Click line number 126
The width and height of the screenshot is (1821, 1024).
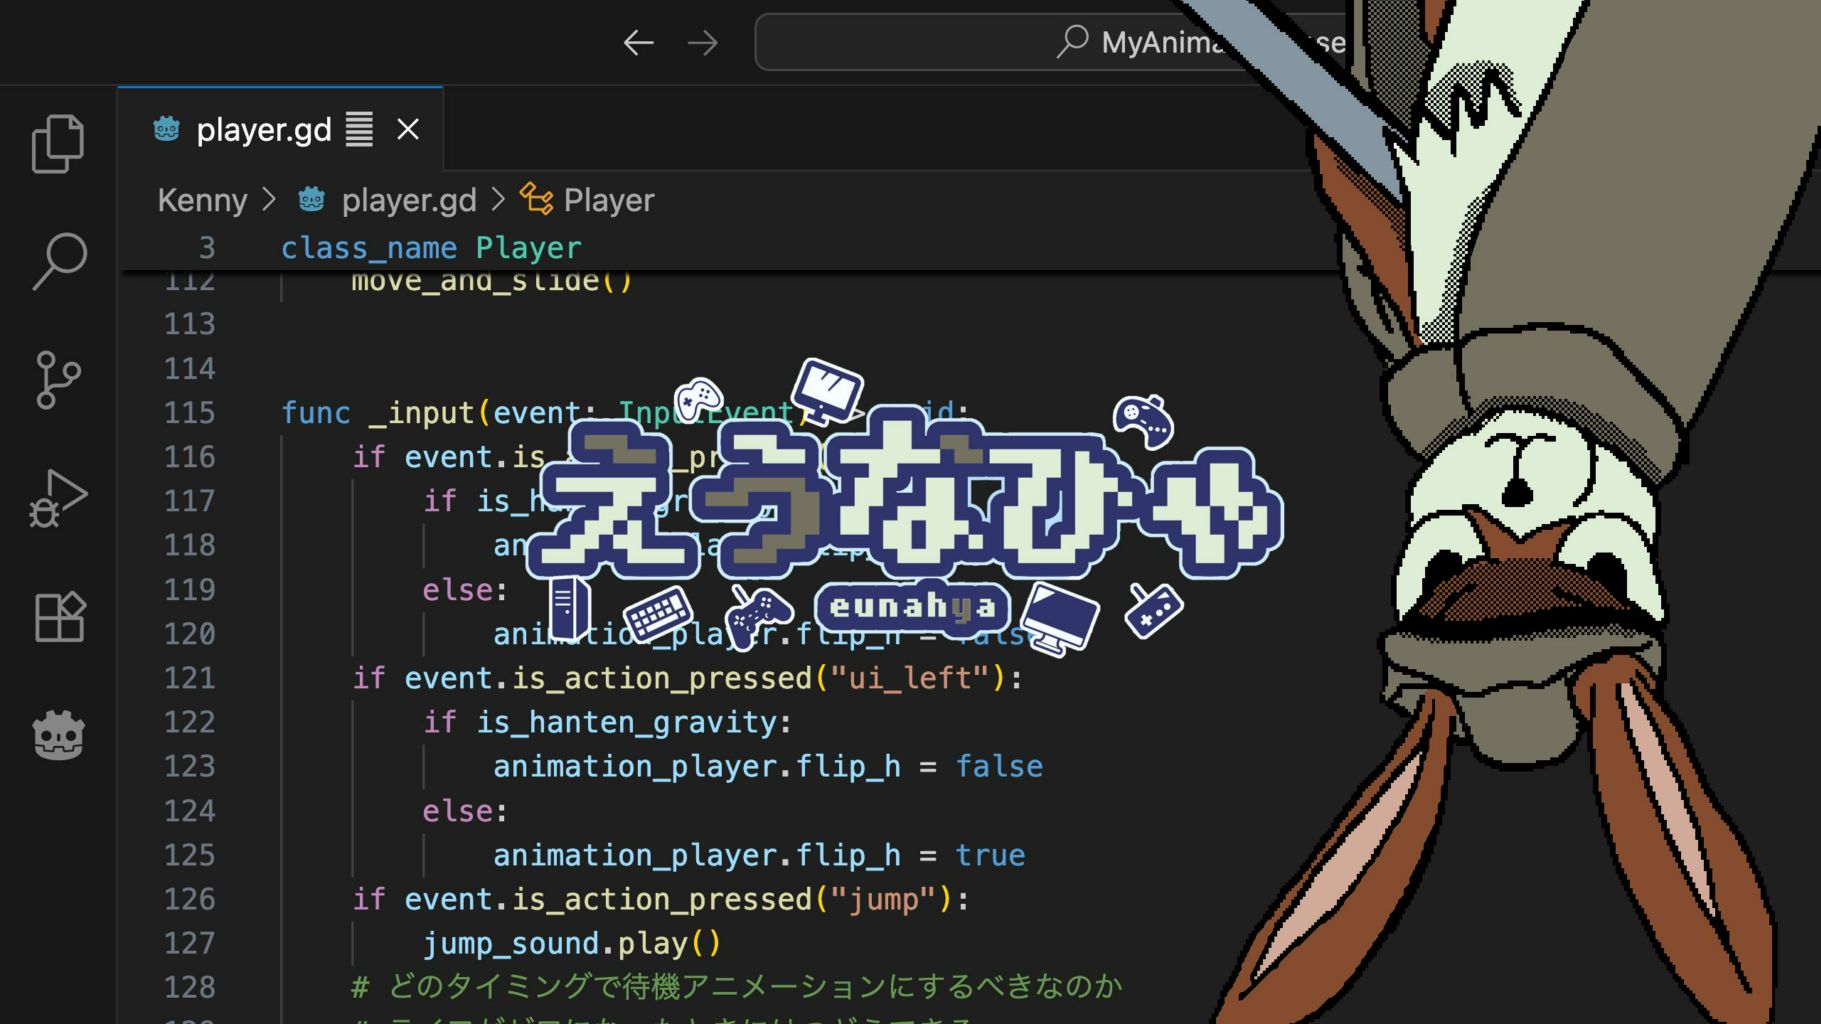[x=189, y=899]
